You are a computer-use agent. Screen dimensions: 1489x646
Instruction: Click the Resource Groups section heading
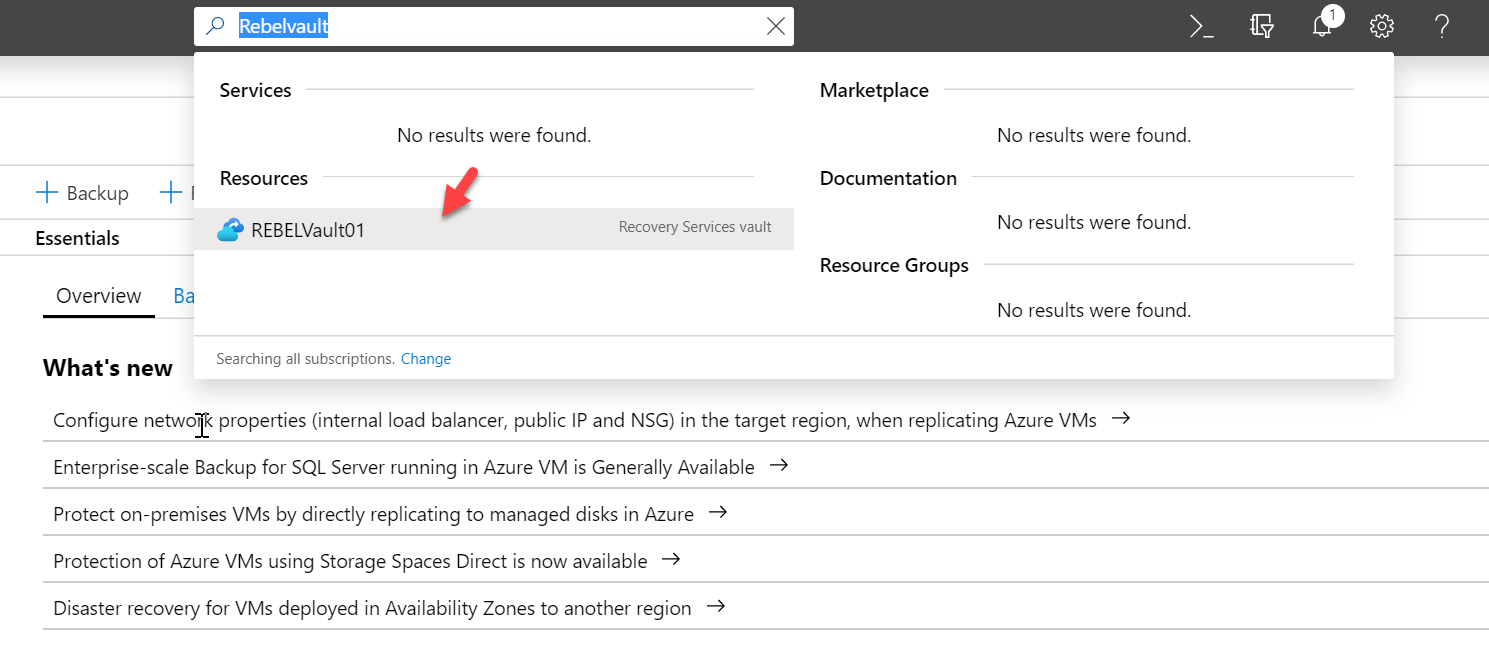click(x=894, y=266)
